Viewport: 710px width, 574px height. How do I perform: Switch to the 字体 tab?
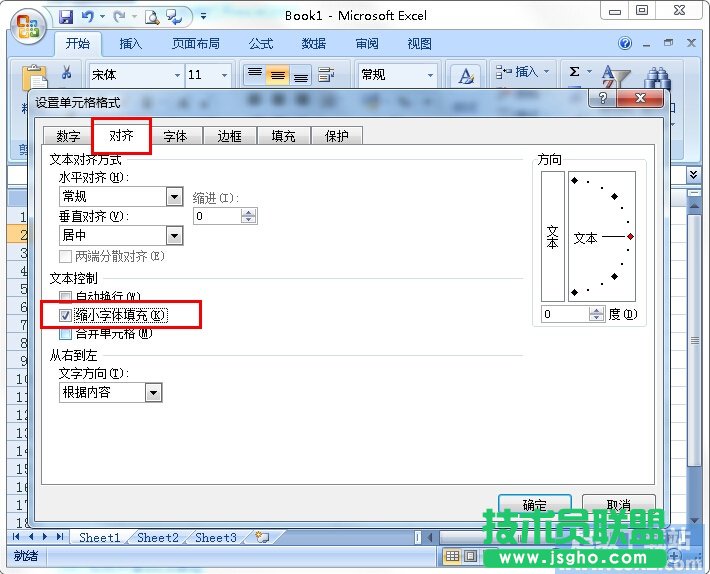pyautogui.click(x=175, y=136)
